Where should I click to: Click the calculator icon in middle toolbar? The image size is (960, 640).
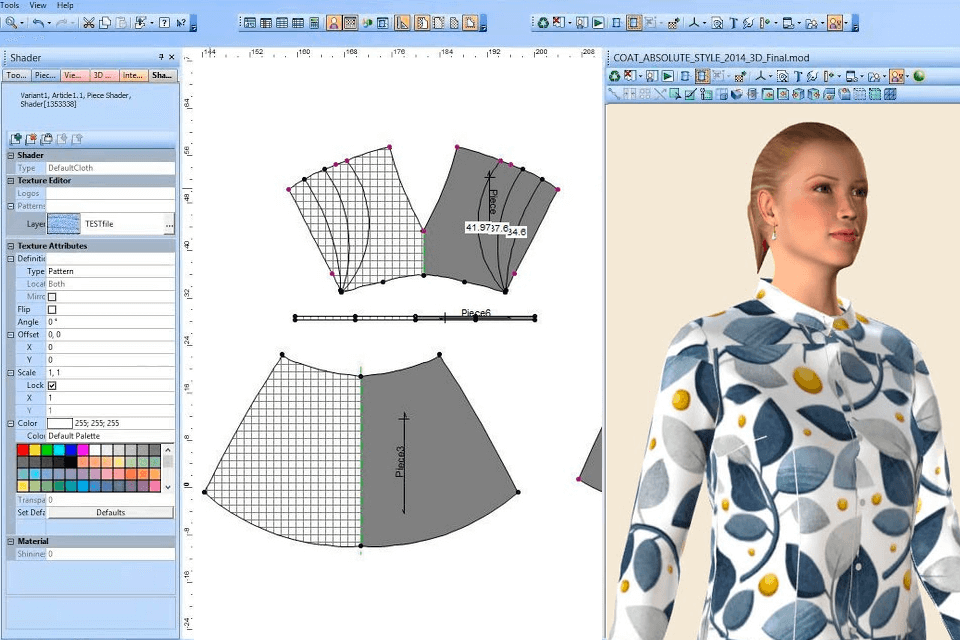pyautogui.click(x=314, y=23)
